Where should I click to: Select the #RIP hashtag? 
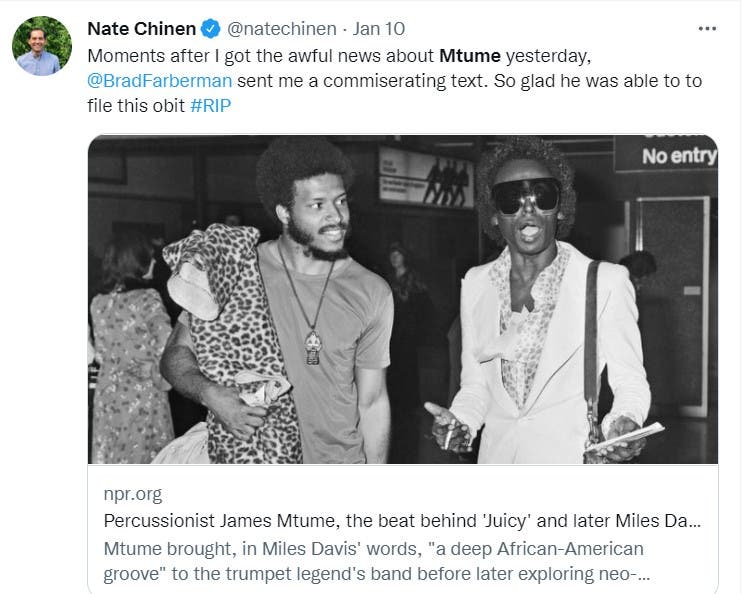pyautogui.click(x=211, y=106)
